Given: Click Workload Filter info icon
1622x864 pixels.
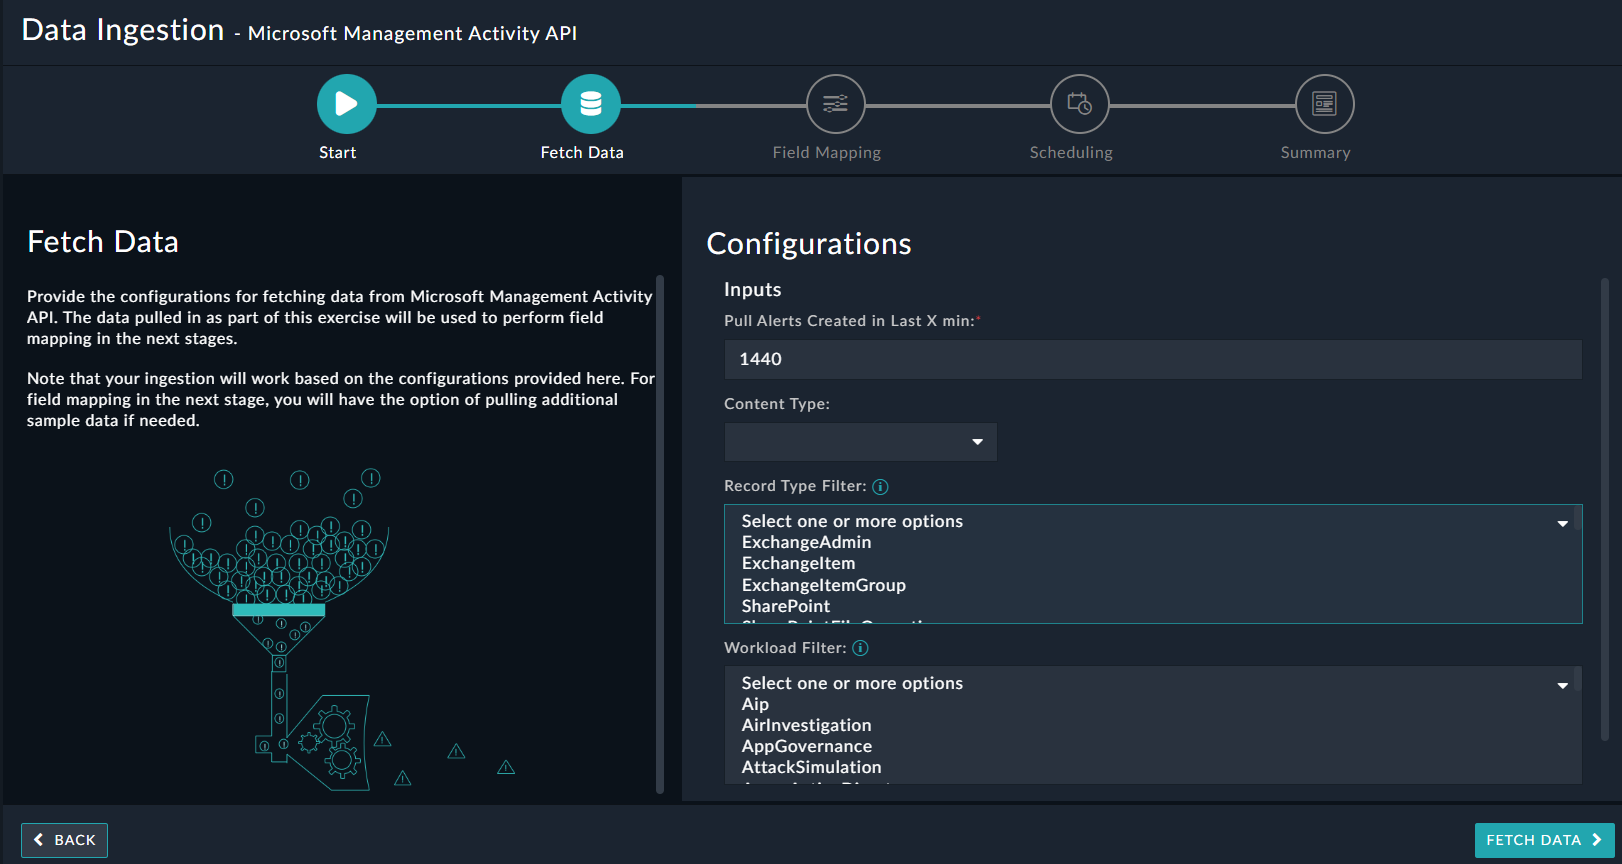Looking at the screenshot, I should pyautogui.click(x=860, y=648).
